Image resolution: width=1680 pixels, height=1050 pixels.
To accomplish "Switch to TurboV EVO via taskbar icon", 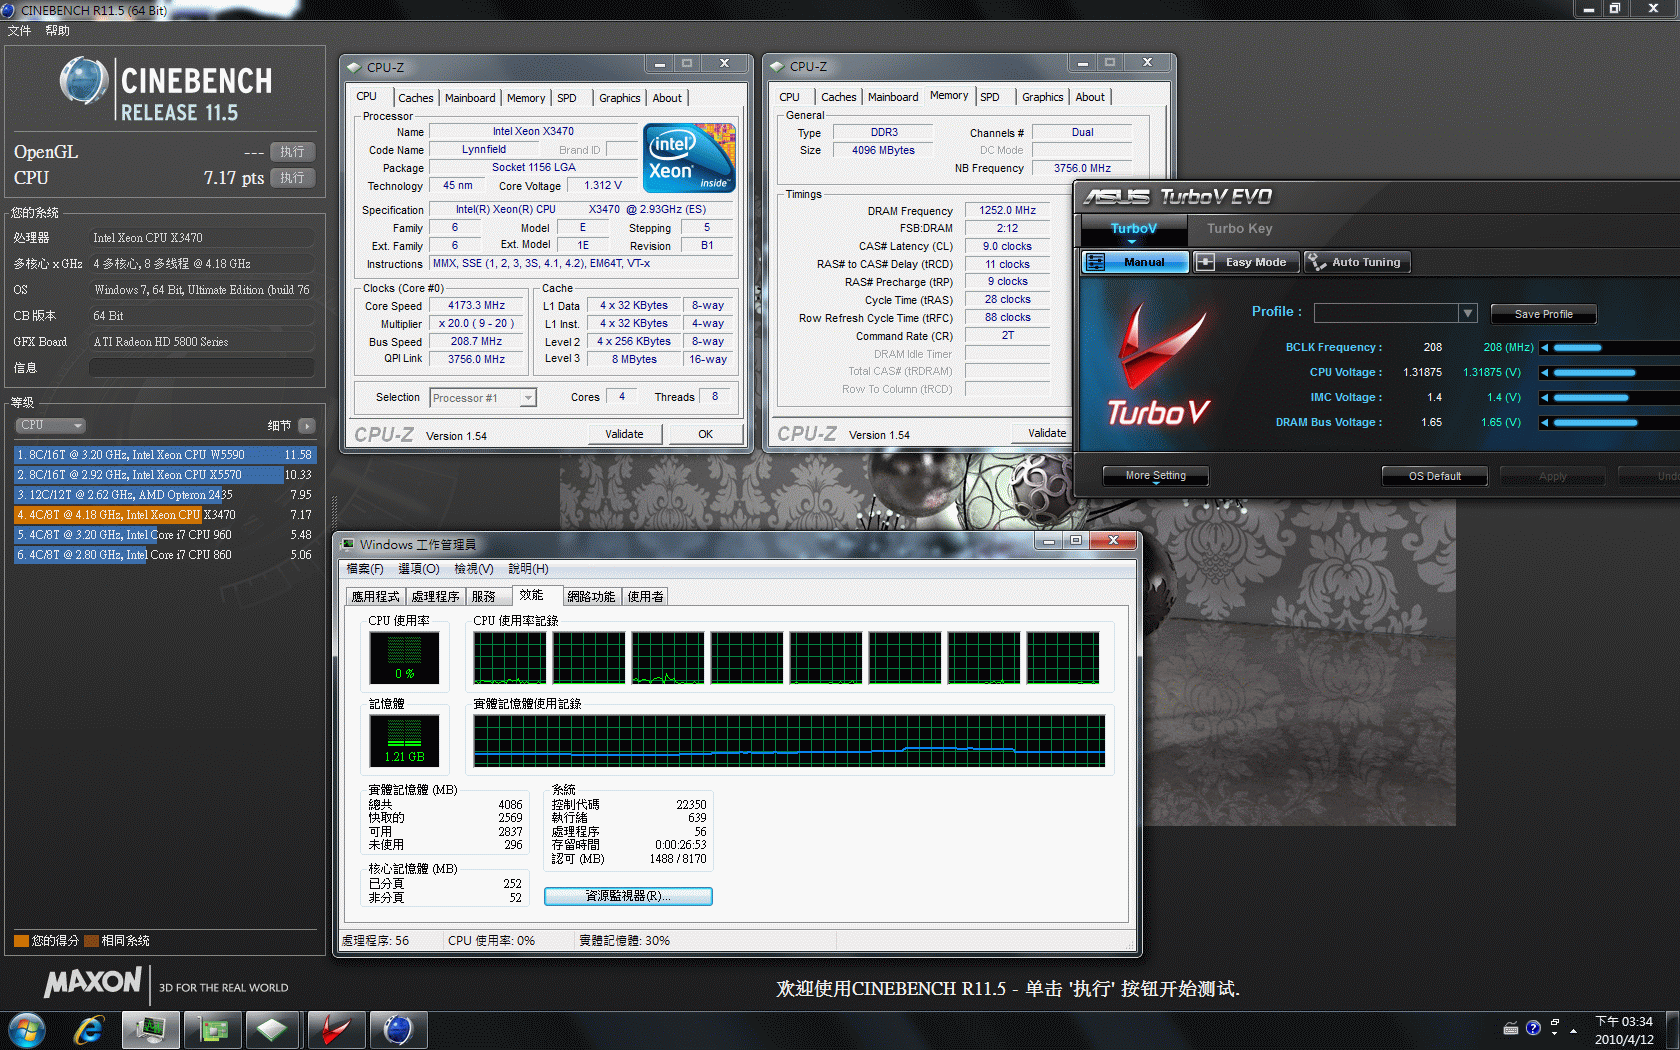I will [x=335, y=1030].
